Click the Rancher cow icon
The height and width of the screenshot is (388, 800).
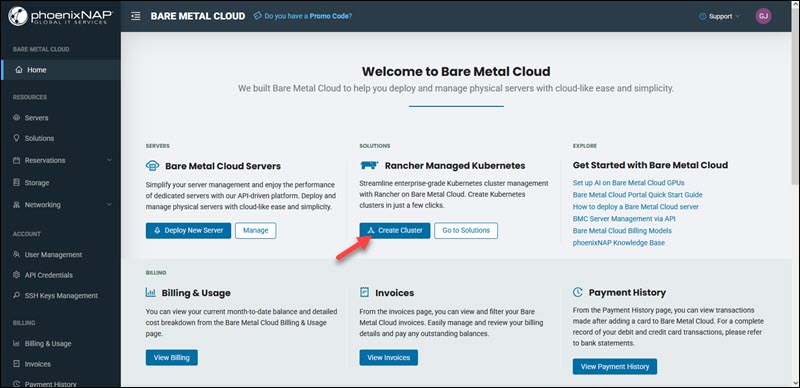click(x=369, y=165)
